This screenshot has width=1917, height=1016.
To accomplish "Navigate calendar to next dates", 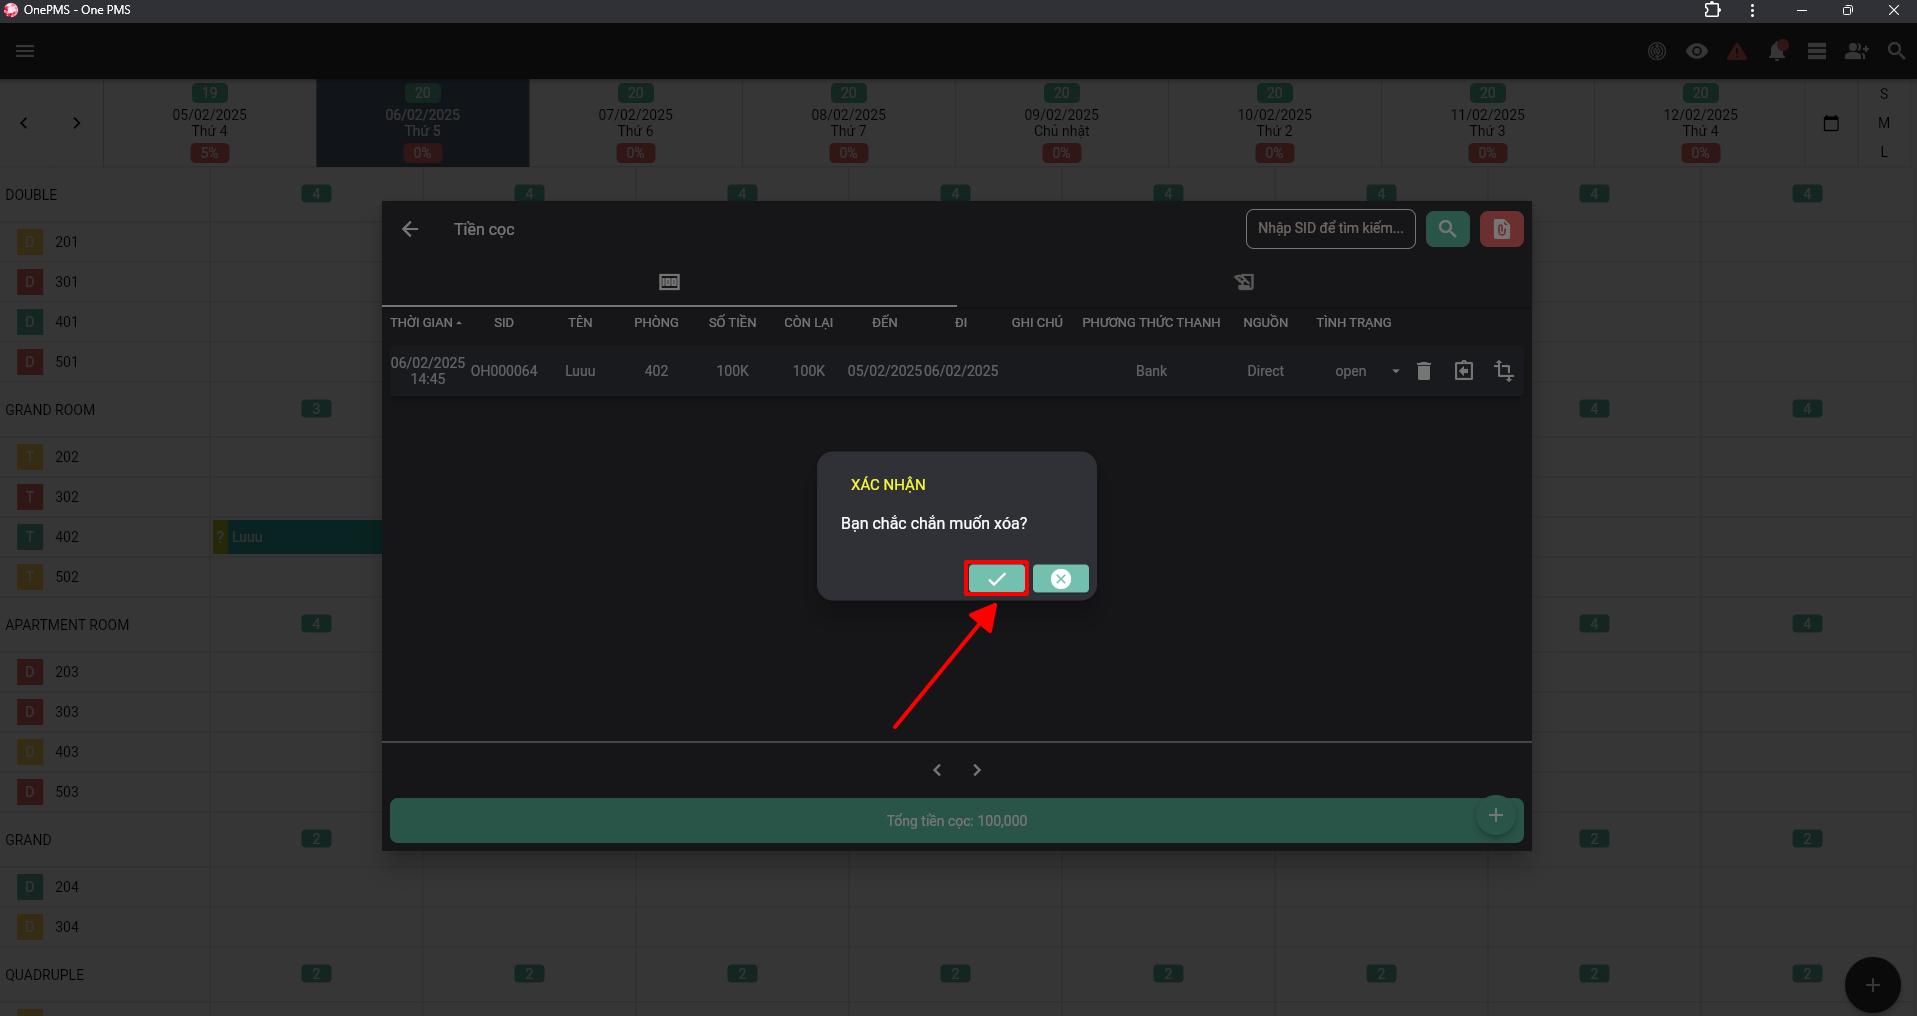I will [x=76, y=123].
